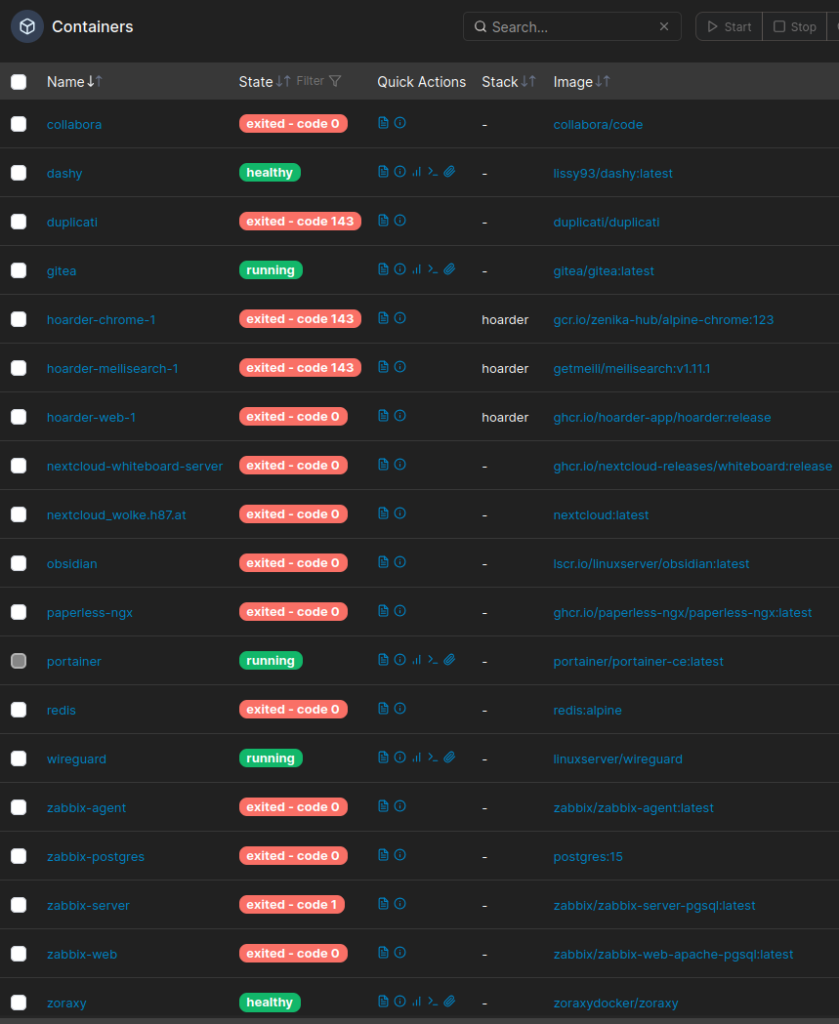Open stats chart icon for zoraxy
The width and height of the screenshot is (839, 1024).
(417, 1001)
